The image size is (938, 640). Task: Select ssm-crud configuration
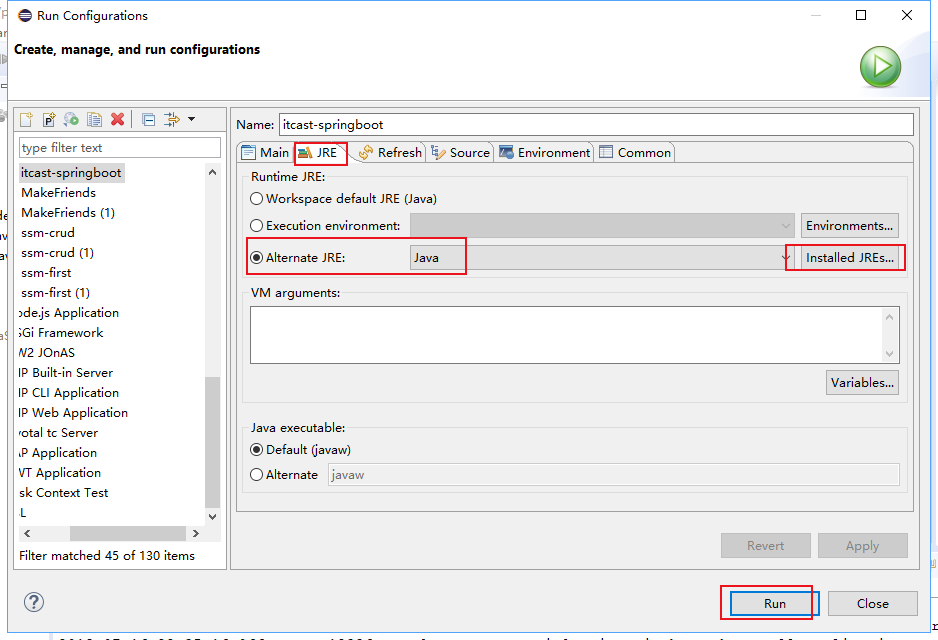click(x=48, y=233)
